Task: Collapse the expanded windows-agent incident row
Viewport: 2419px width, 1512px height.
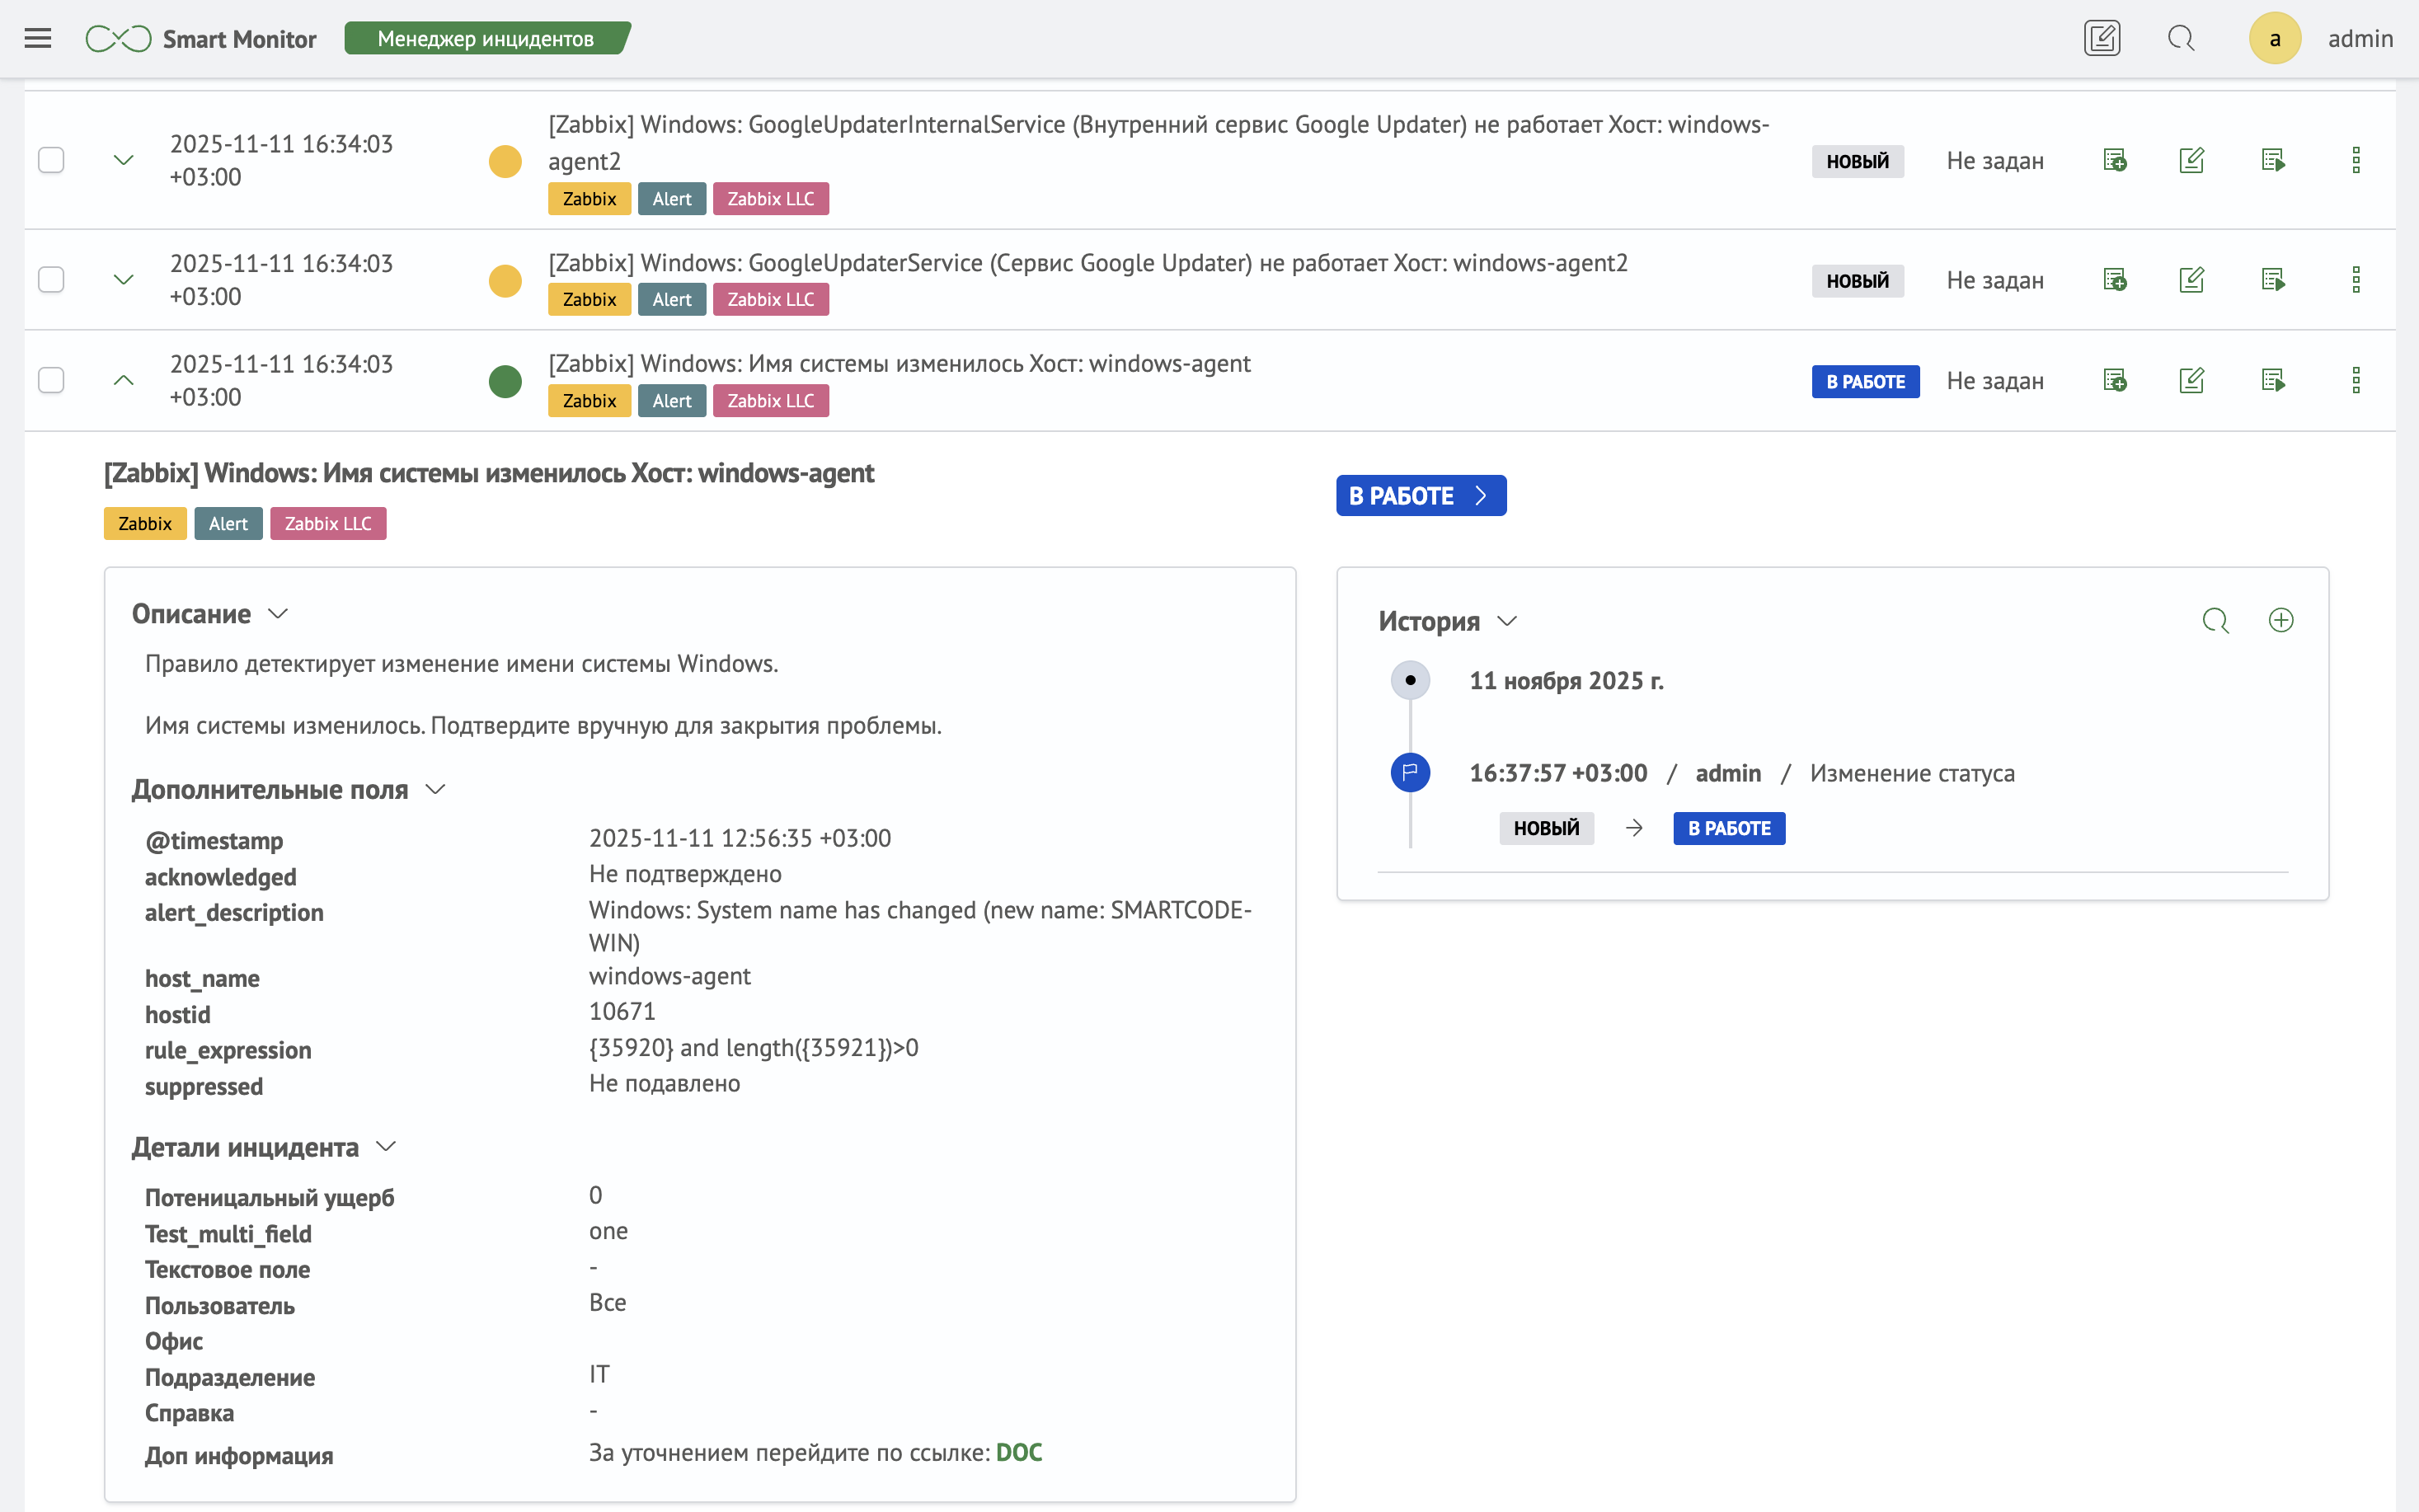Action: 123,381
